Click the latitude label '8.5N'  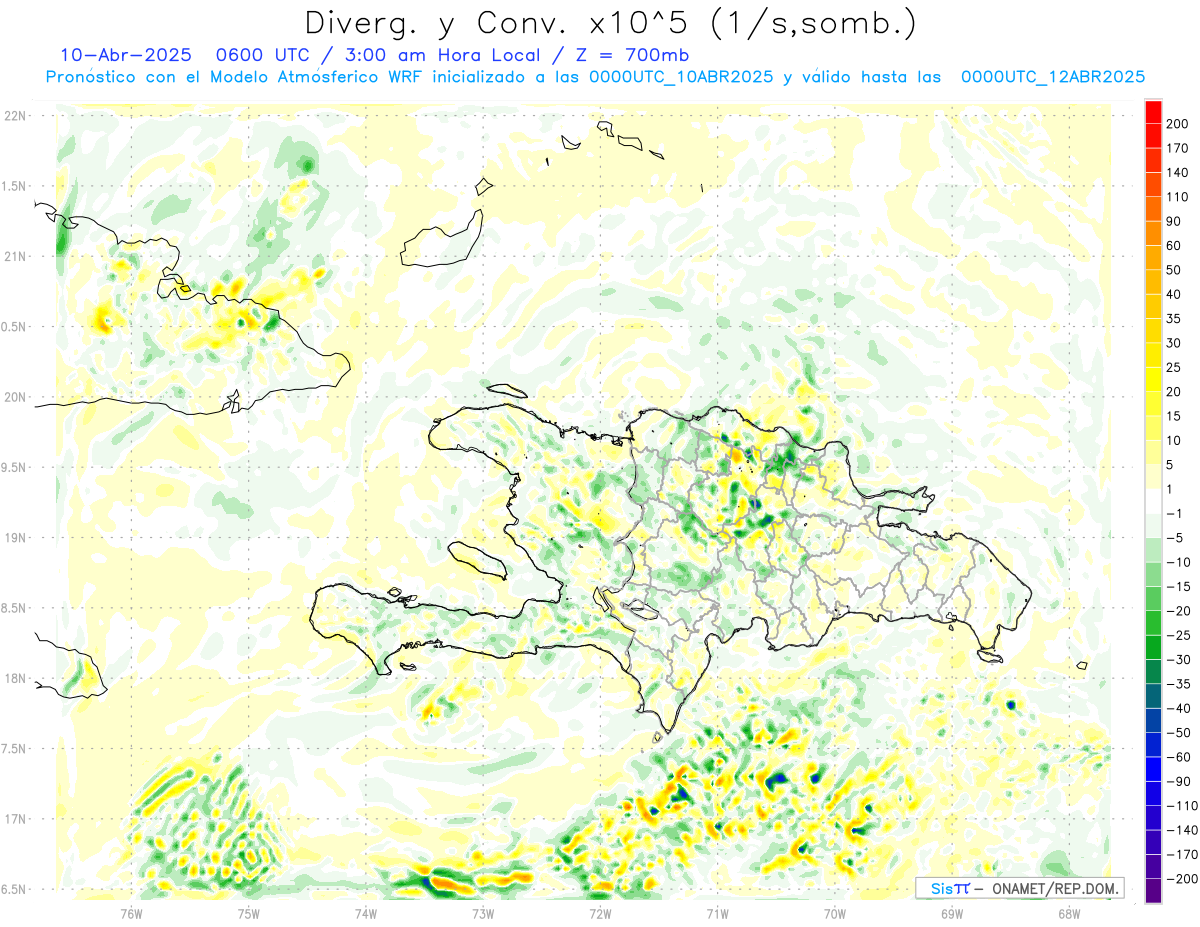pyautogui.click(x=14, y=608)
